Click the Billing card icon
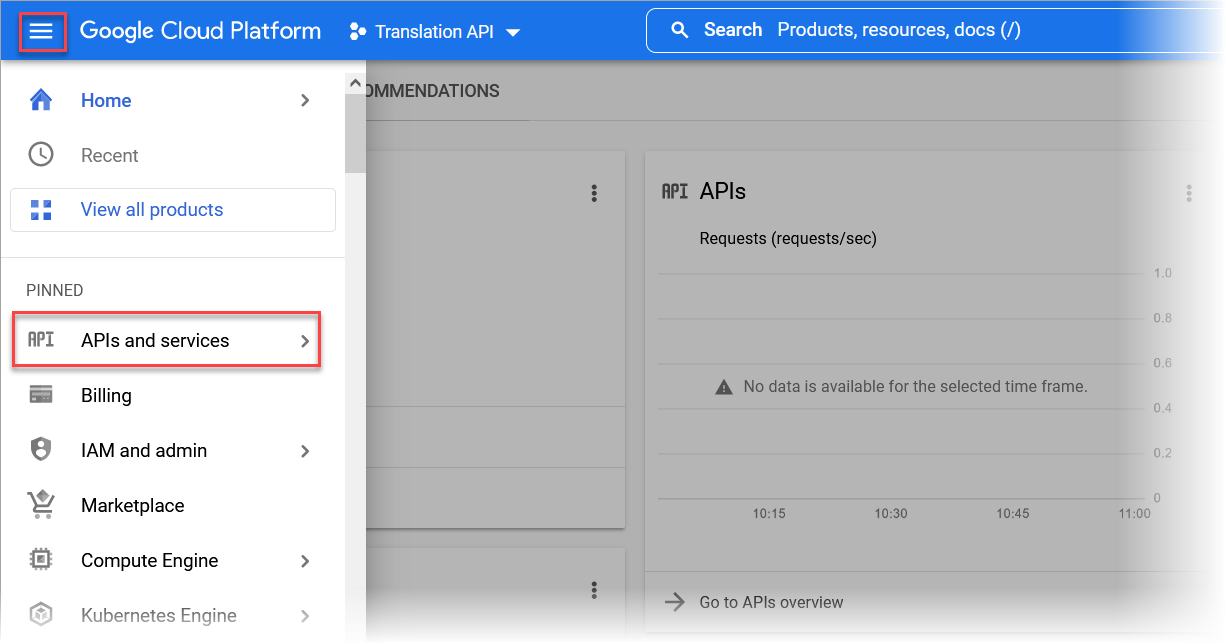Viewport: 1226px width, 644px height. coord(41,395)
